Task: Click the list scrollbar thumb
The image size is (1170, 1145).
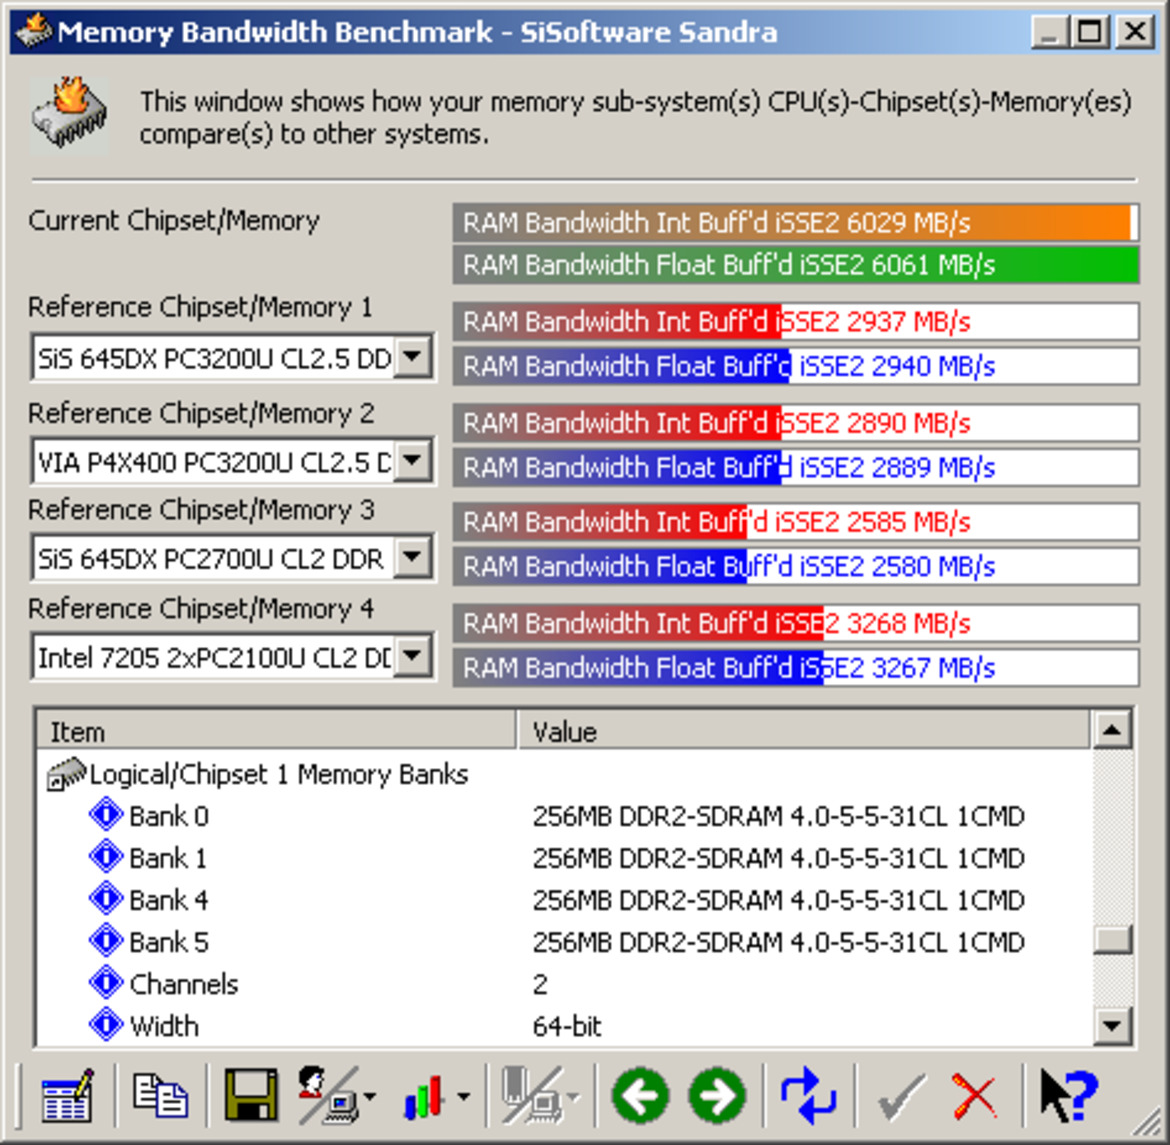Action: (1112, 939)
